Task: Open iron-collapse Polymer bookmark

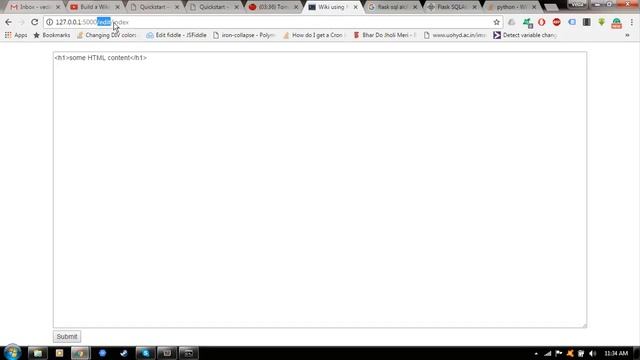Action: click(244, 36)
